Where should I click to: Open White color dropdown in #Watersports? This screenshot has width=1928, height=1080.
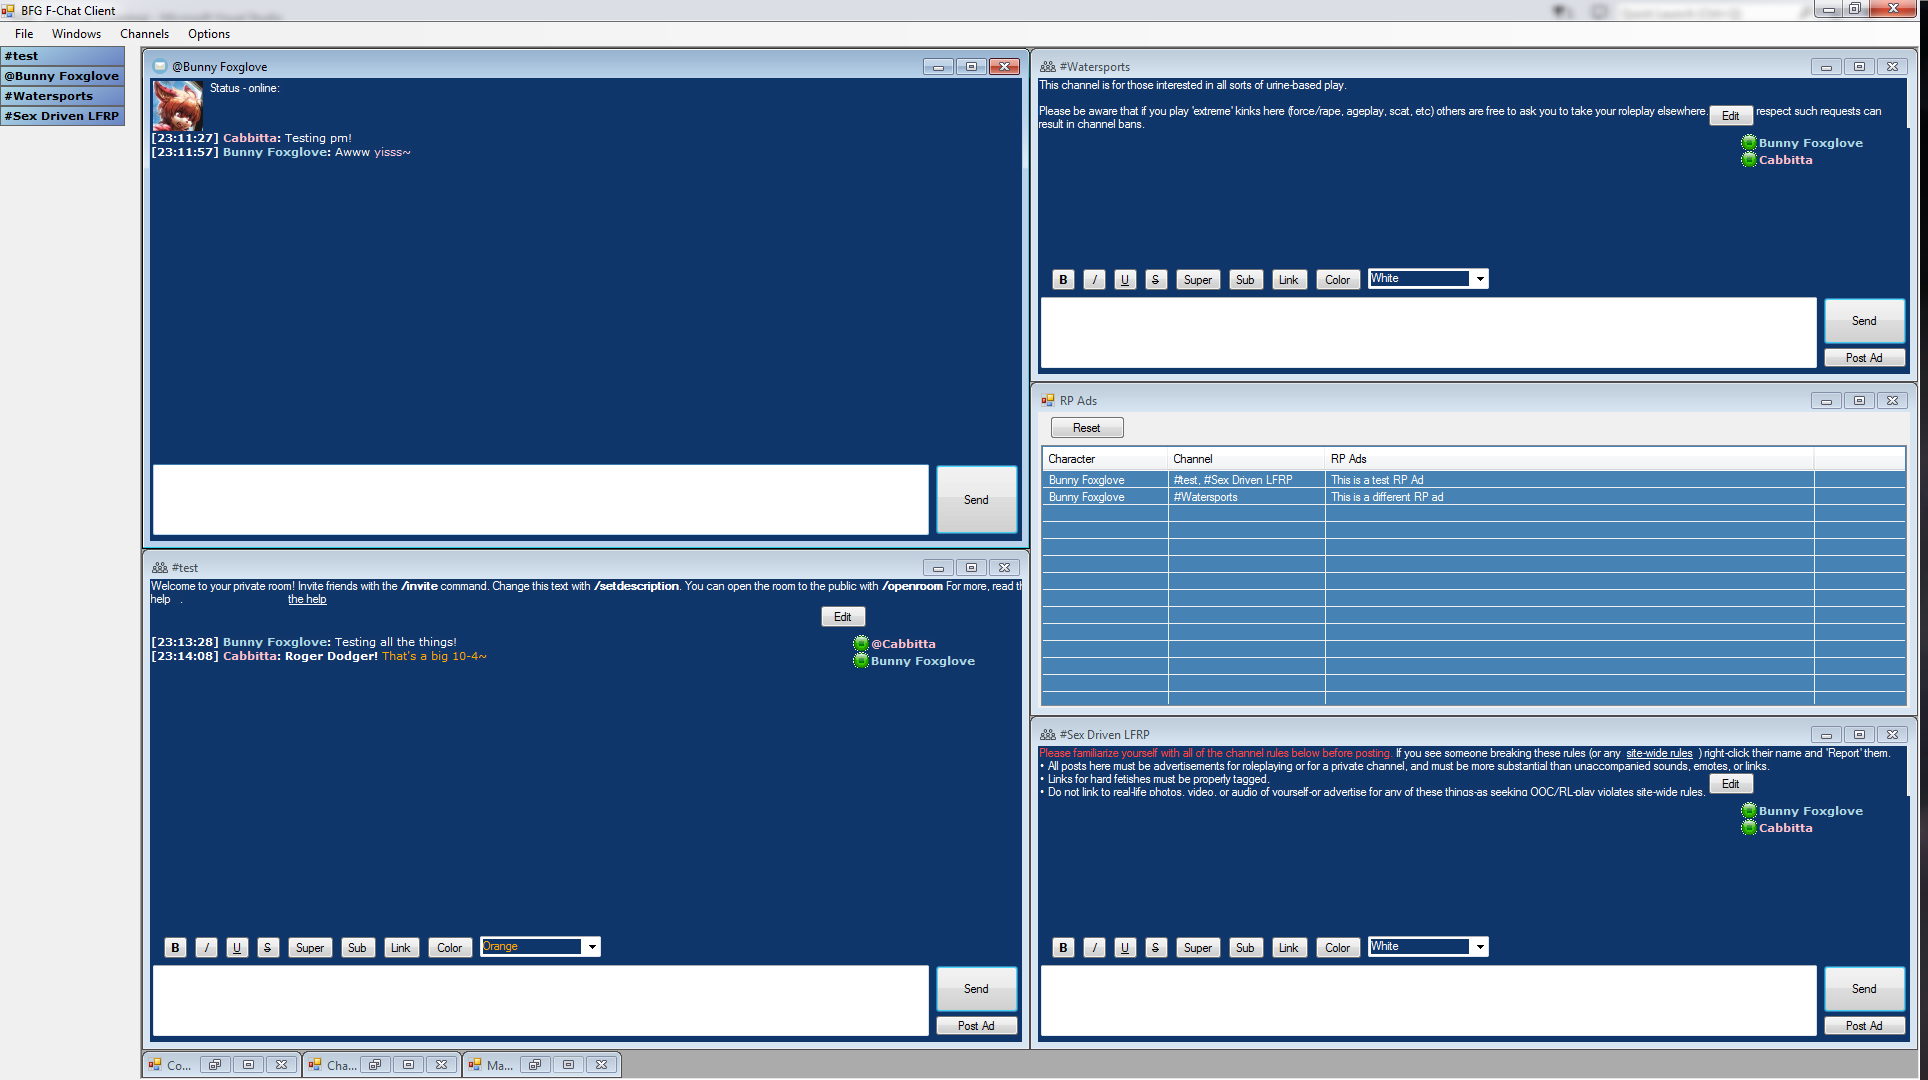1480,279
